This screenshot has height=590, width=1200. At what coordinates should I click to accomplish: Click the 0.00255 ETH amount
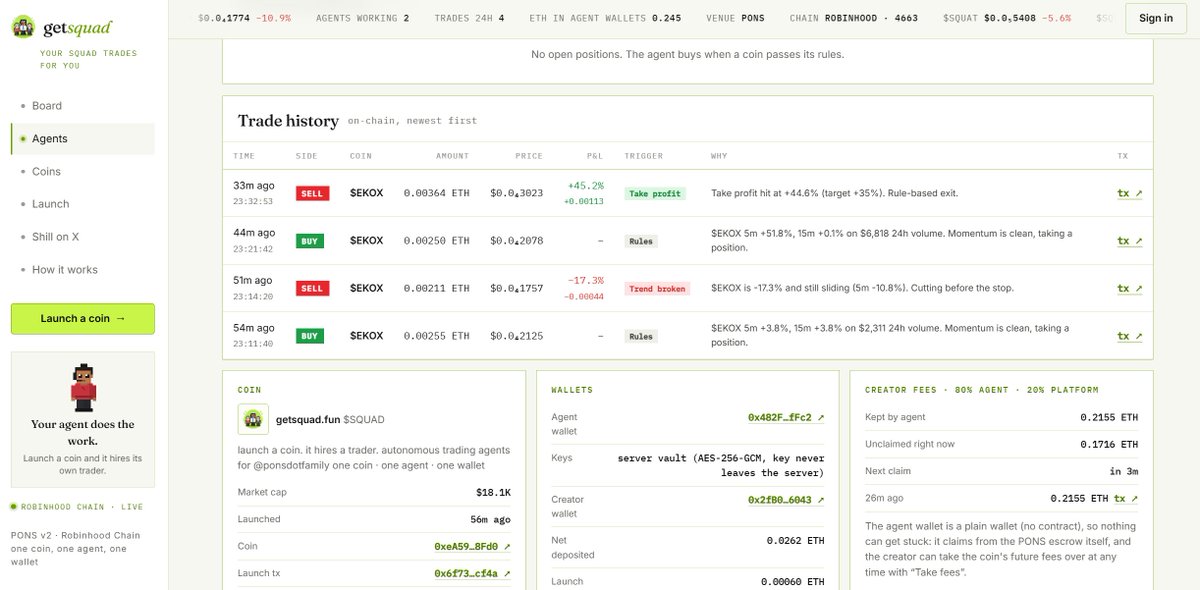click(436, 336)
